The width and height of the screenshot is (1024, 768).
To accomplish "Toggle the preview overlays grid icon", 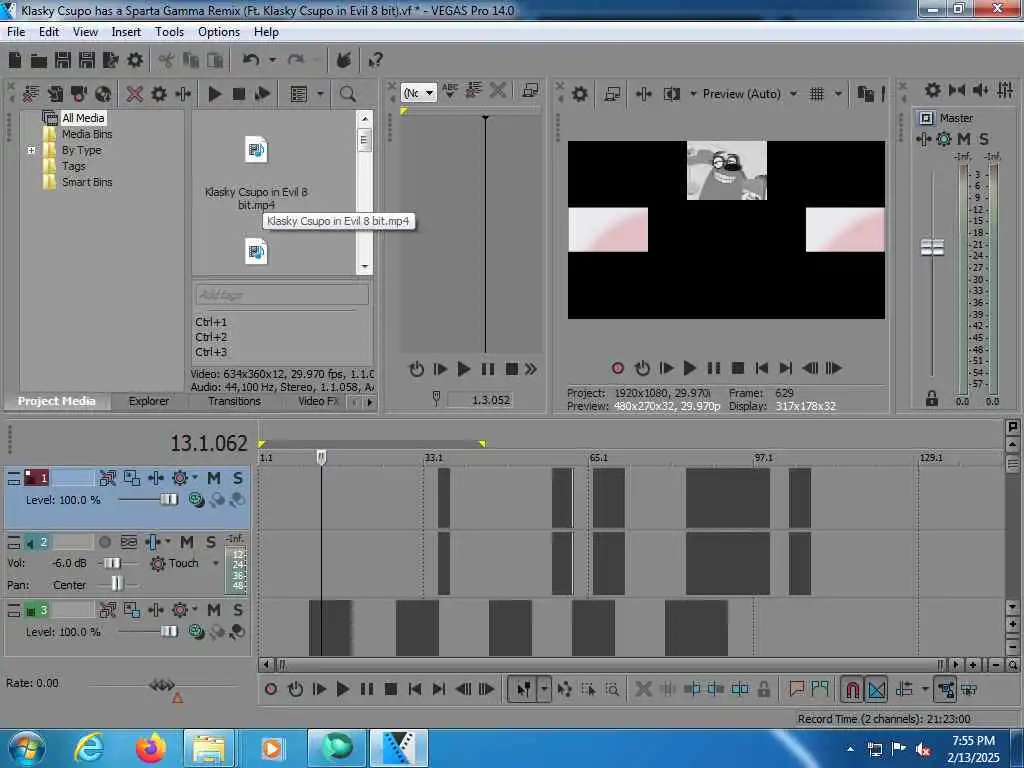I will tap(816, 94).
